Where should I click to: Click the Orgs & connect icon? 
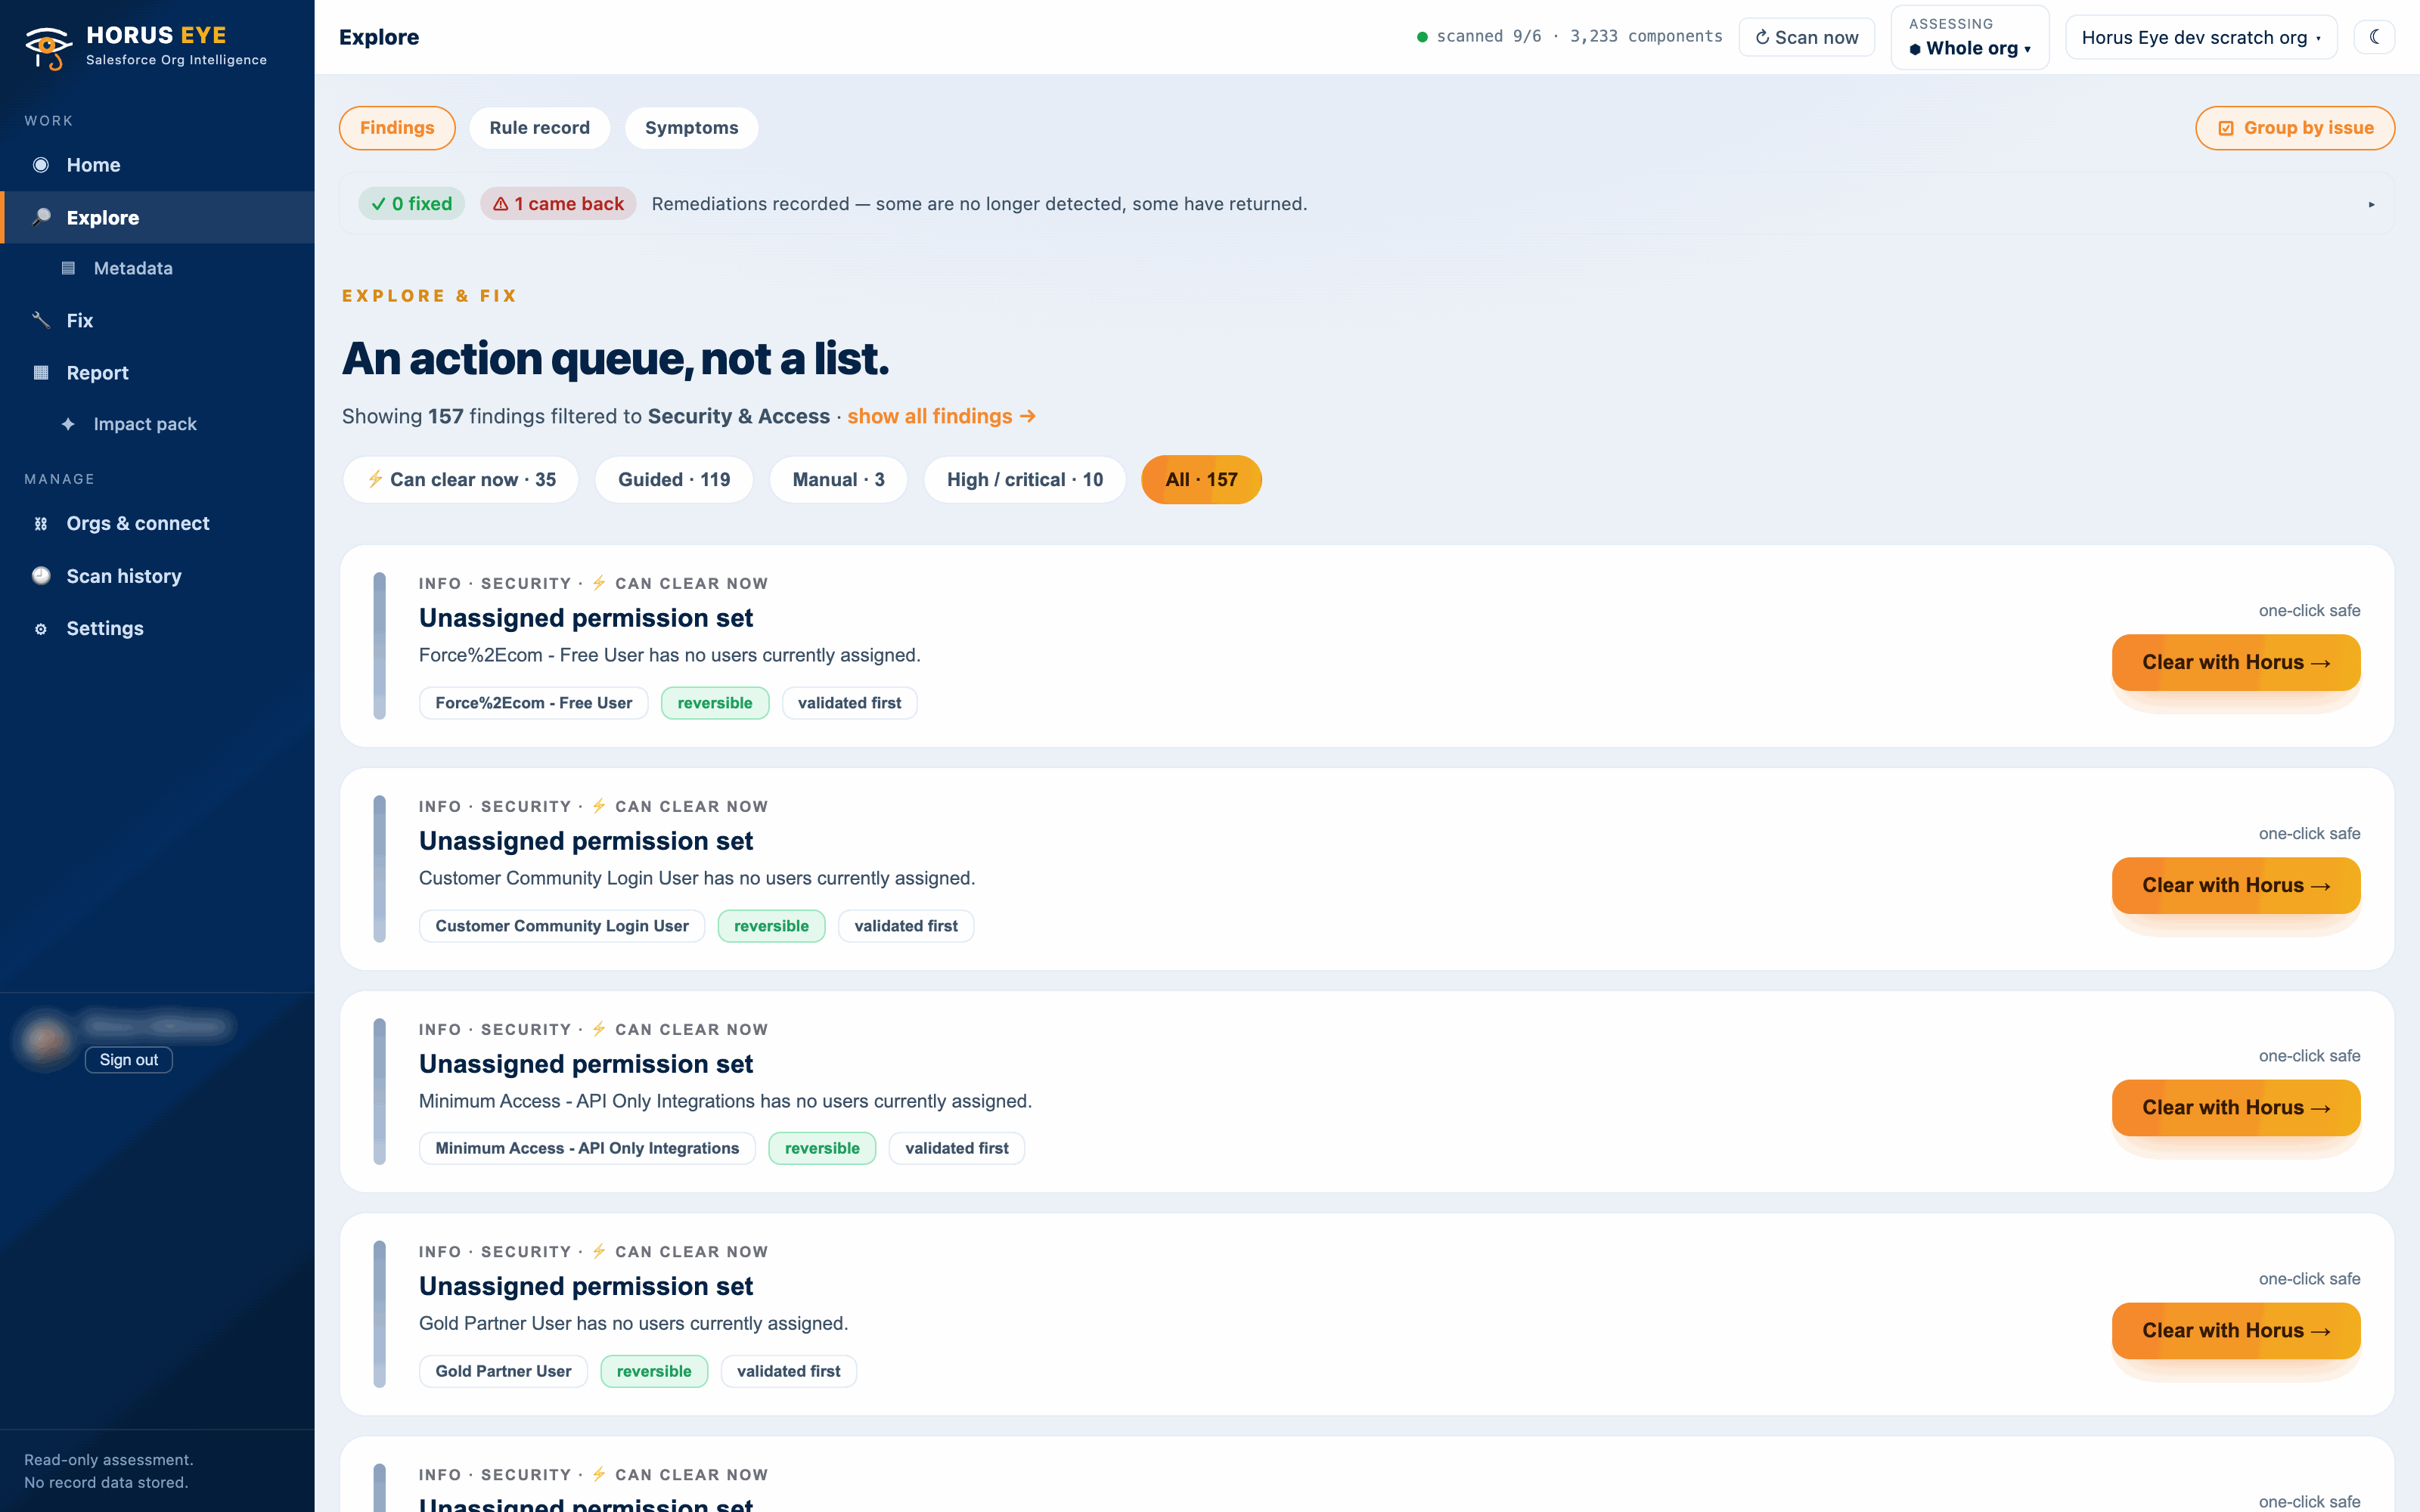tap(41, 524)
